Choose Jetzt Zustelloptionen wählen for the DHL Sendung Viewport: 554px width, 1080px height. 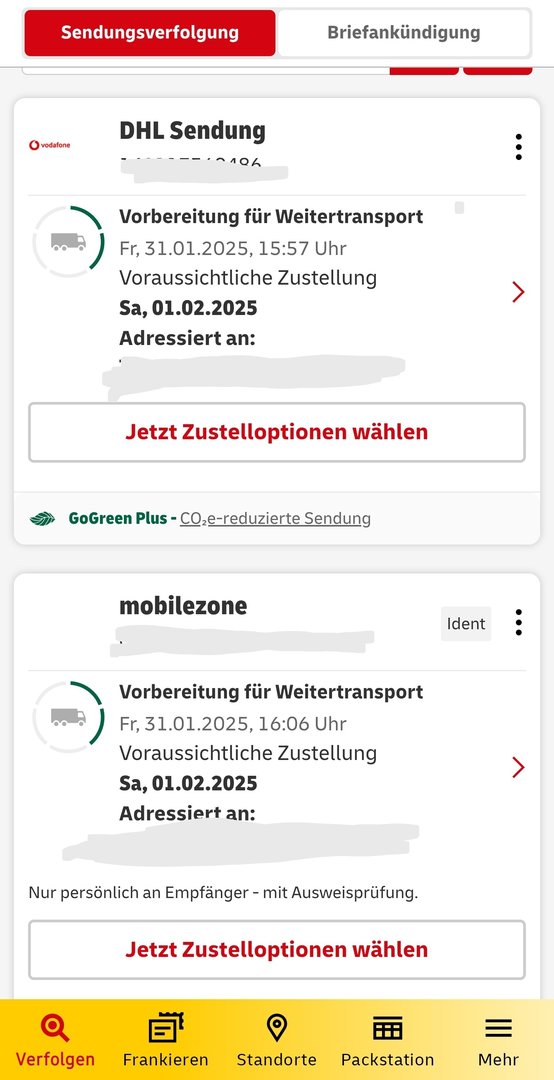click(x=277, y=433)
